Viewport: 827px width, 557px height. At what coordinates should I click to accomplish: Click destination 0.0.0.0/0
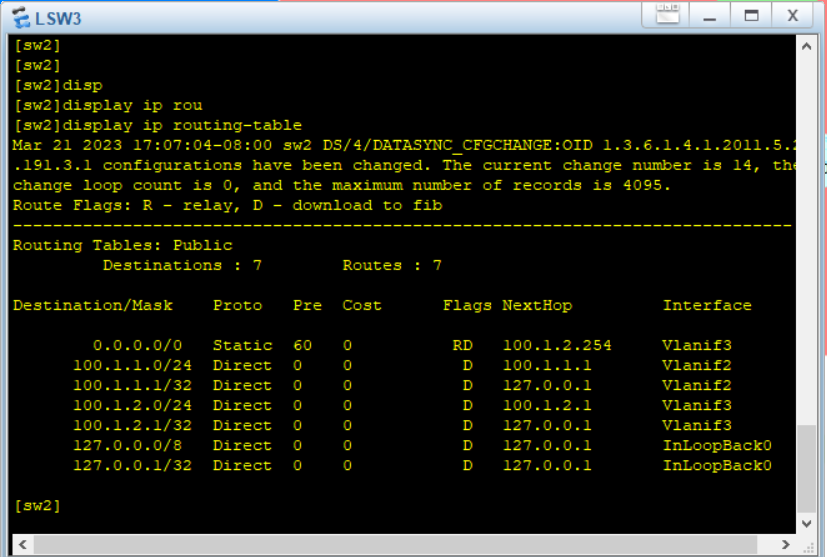[138, 345]
